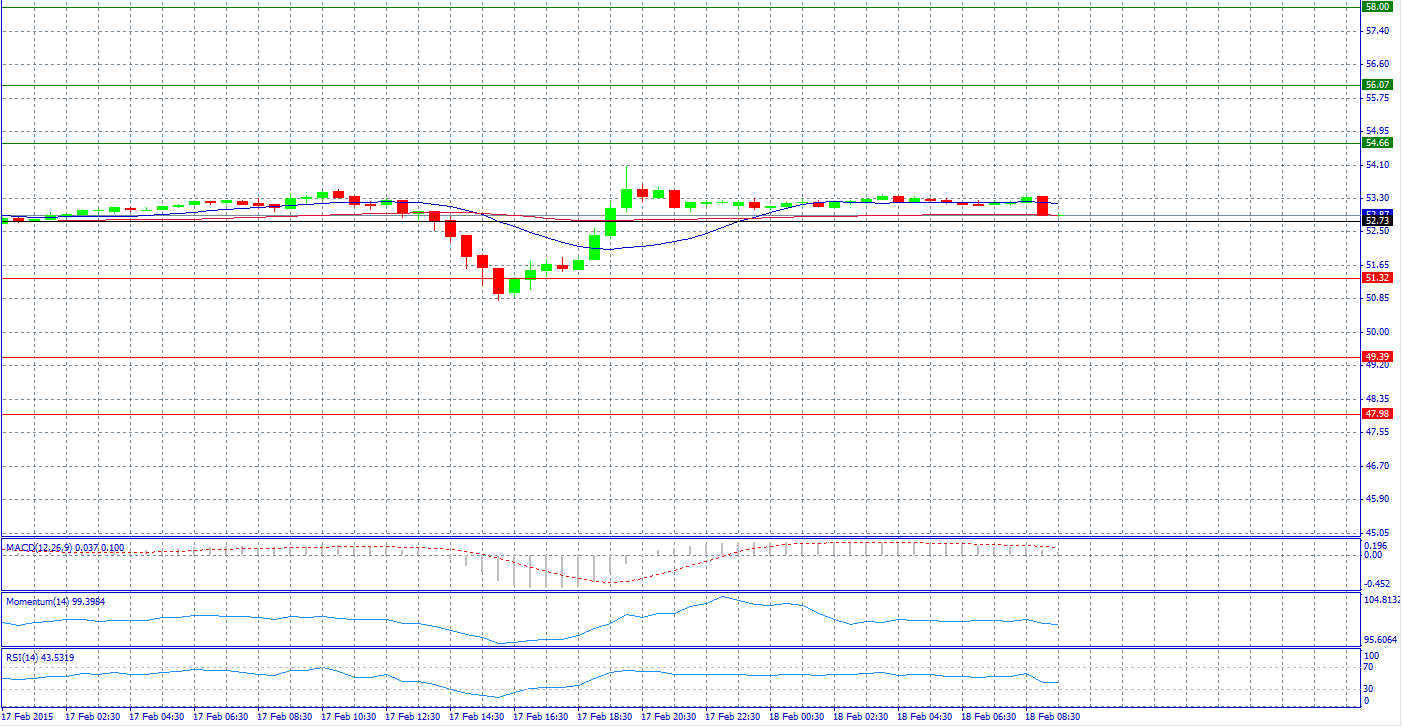Click the 17 Feb 20:30 time label

coord(669,717)
